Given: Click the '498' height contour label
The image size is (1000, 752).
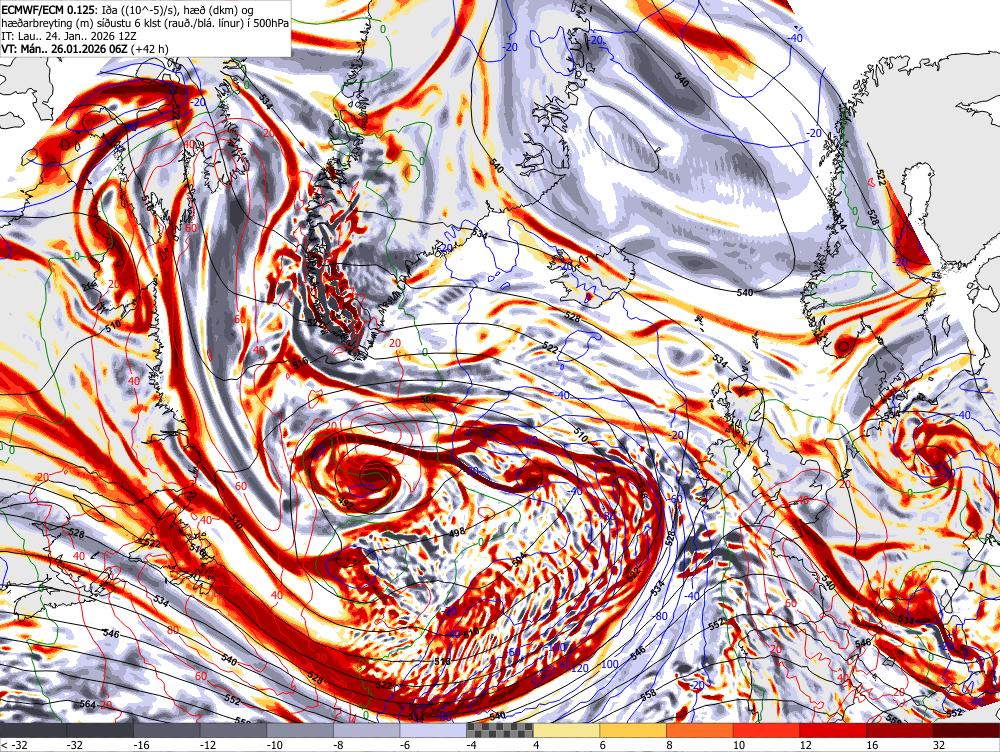Looking at the screenshot, I should click(x=457, y=532).
